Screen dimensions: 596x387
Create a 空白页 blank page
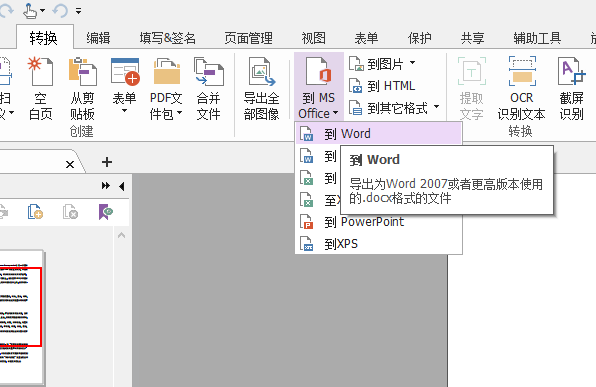(x=40, y=89)
